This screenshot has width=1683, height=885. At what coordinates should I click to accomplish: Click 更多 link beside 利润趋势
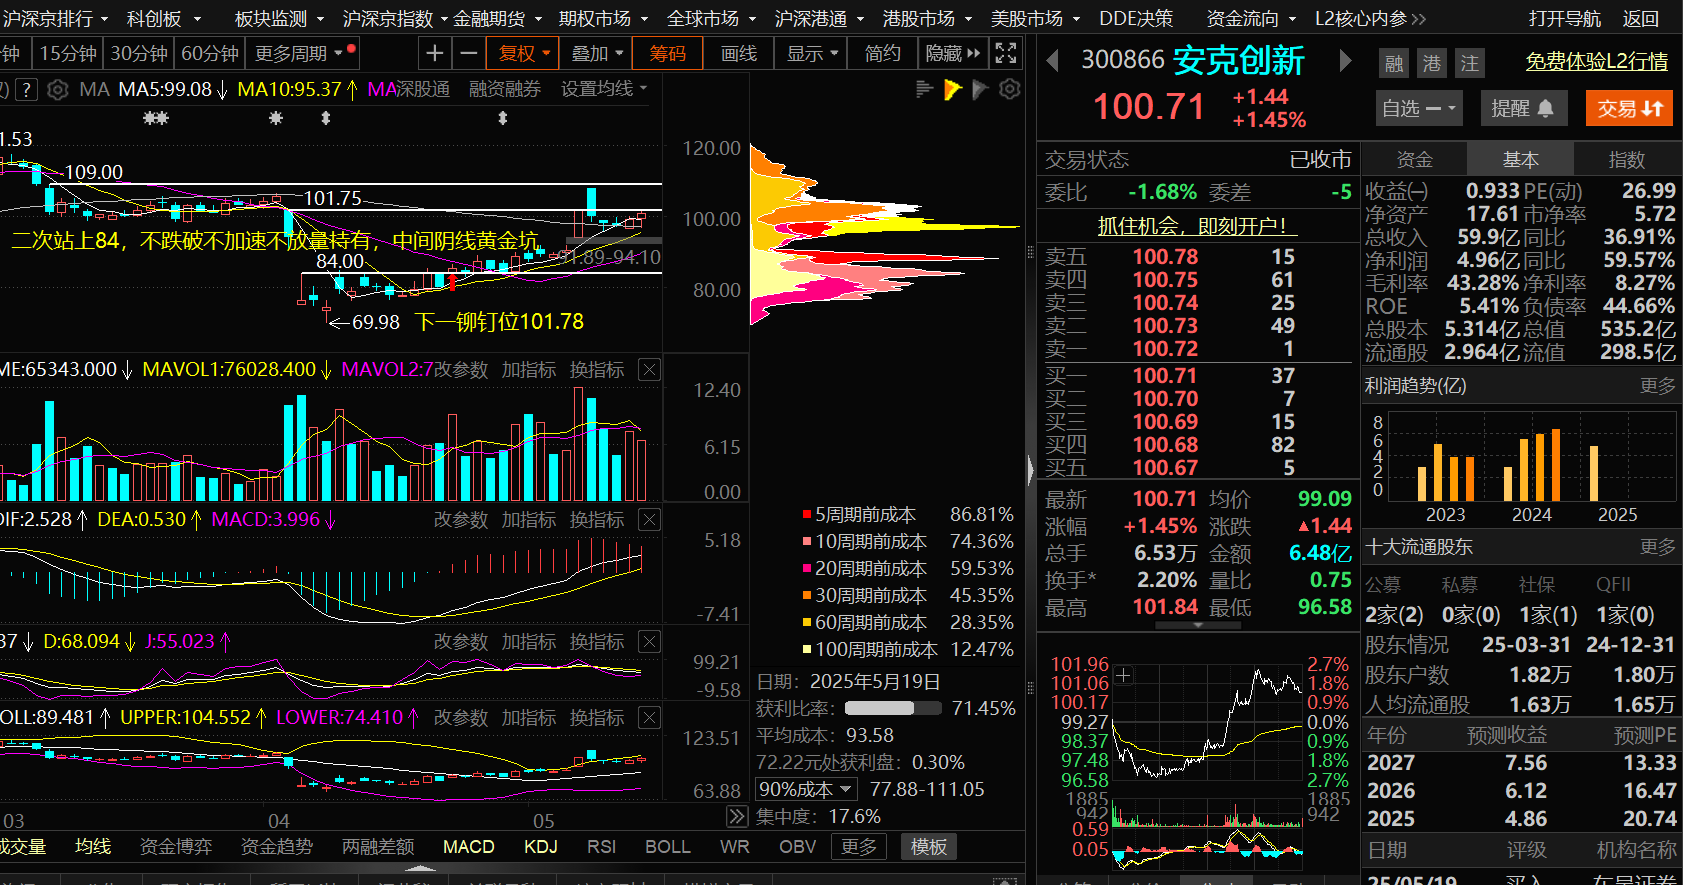point(1657,386)
